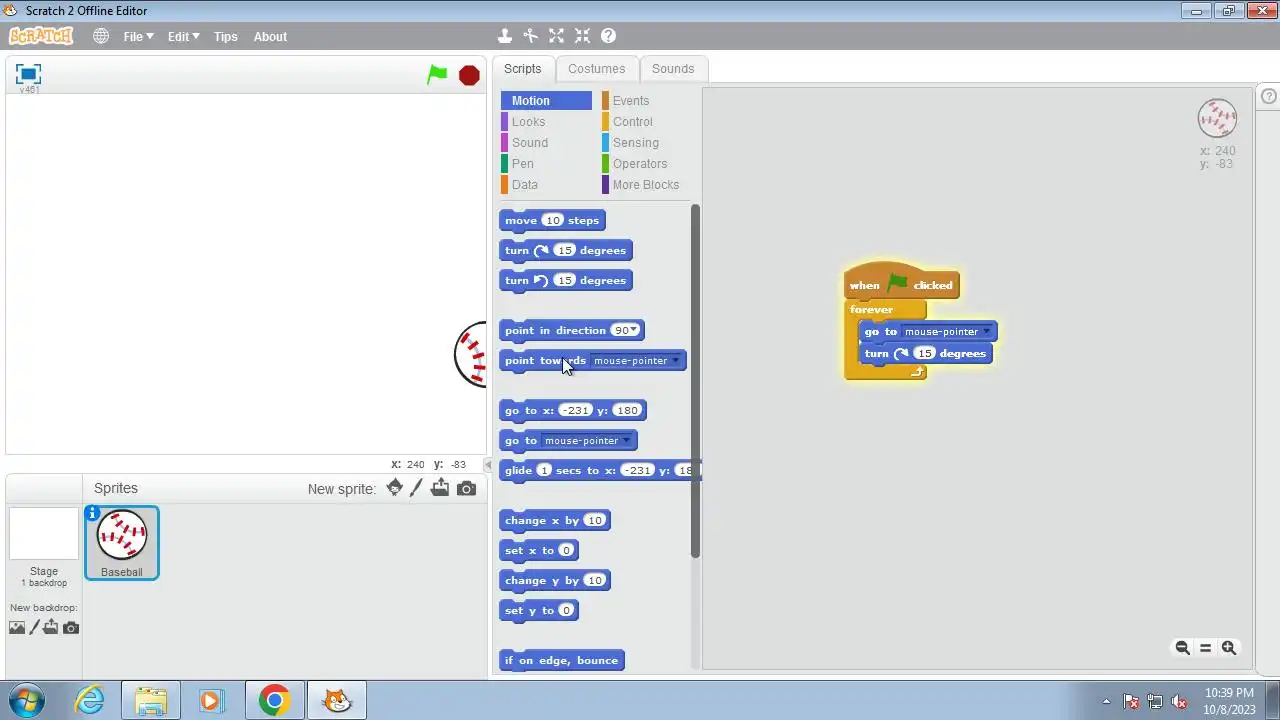Select the Sound block category
This screenshot has width=1280, height=720.
pos(546,143)
